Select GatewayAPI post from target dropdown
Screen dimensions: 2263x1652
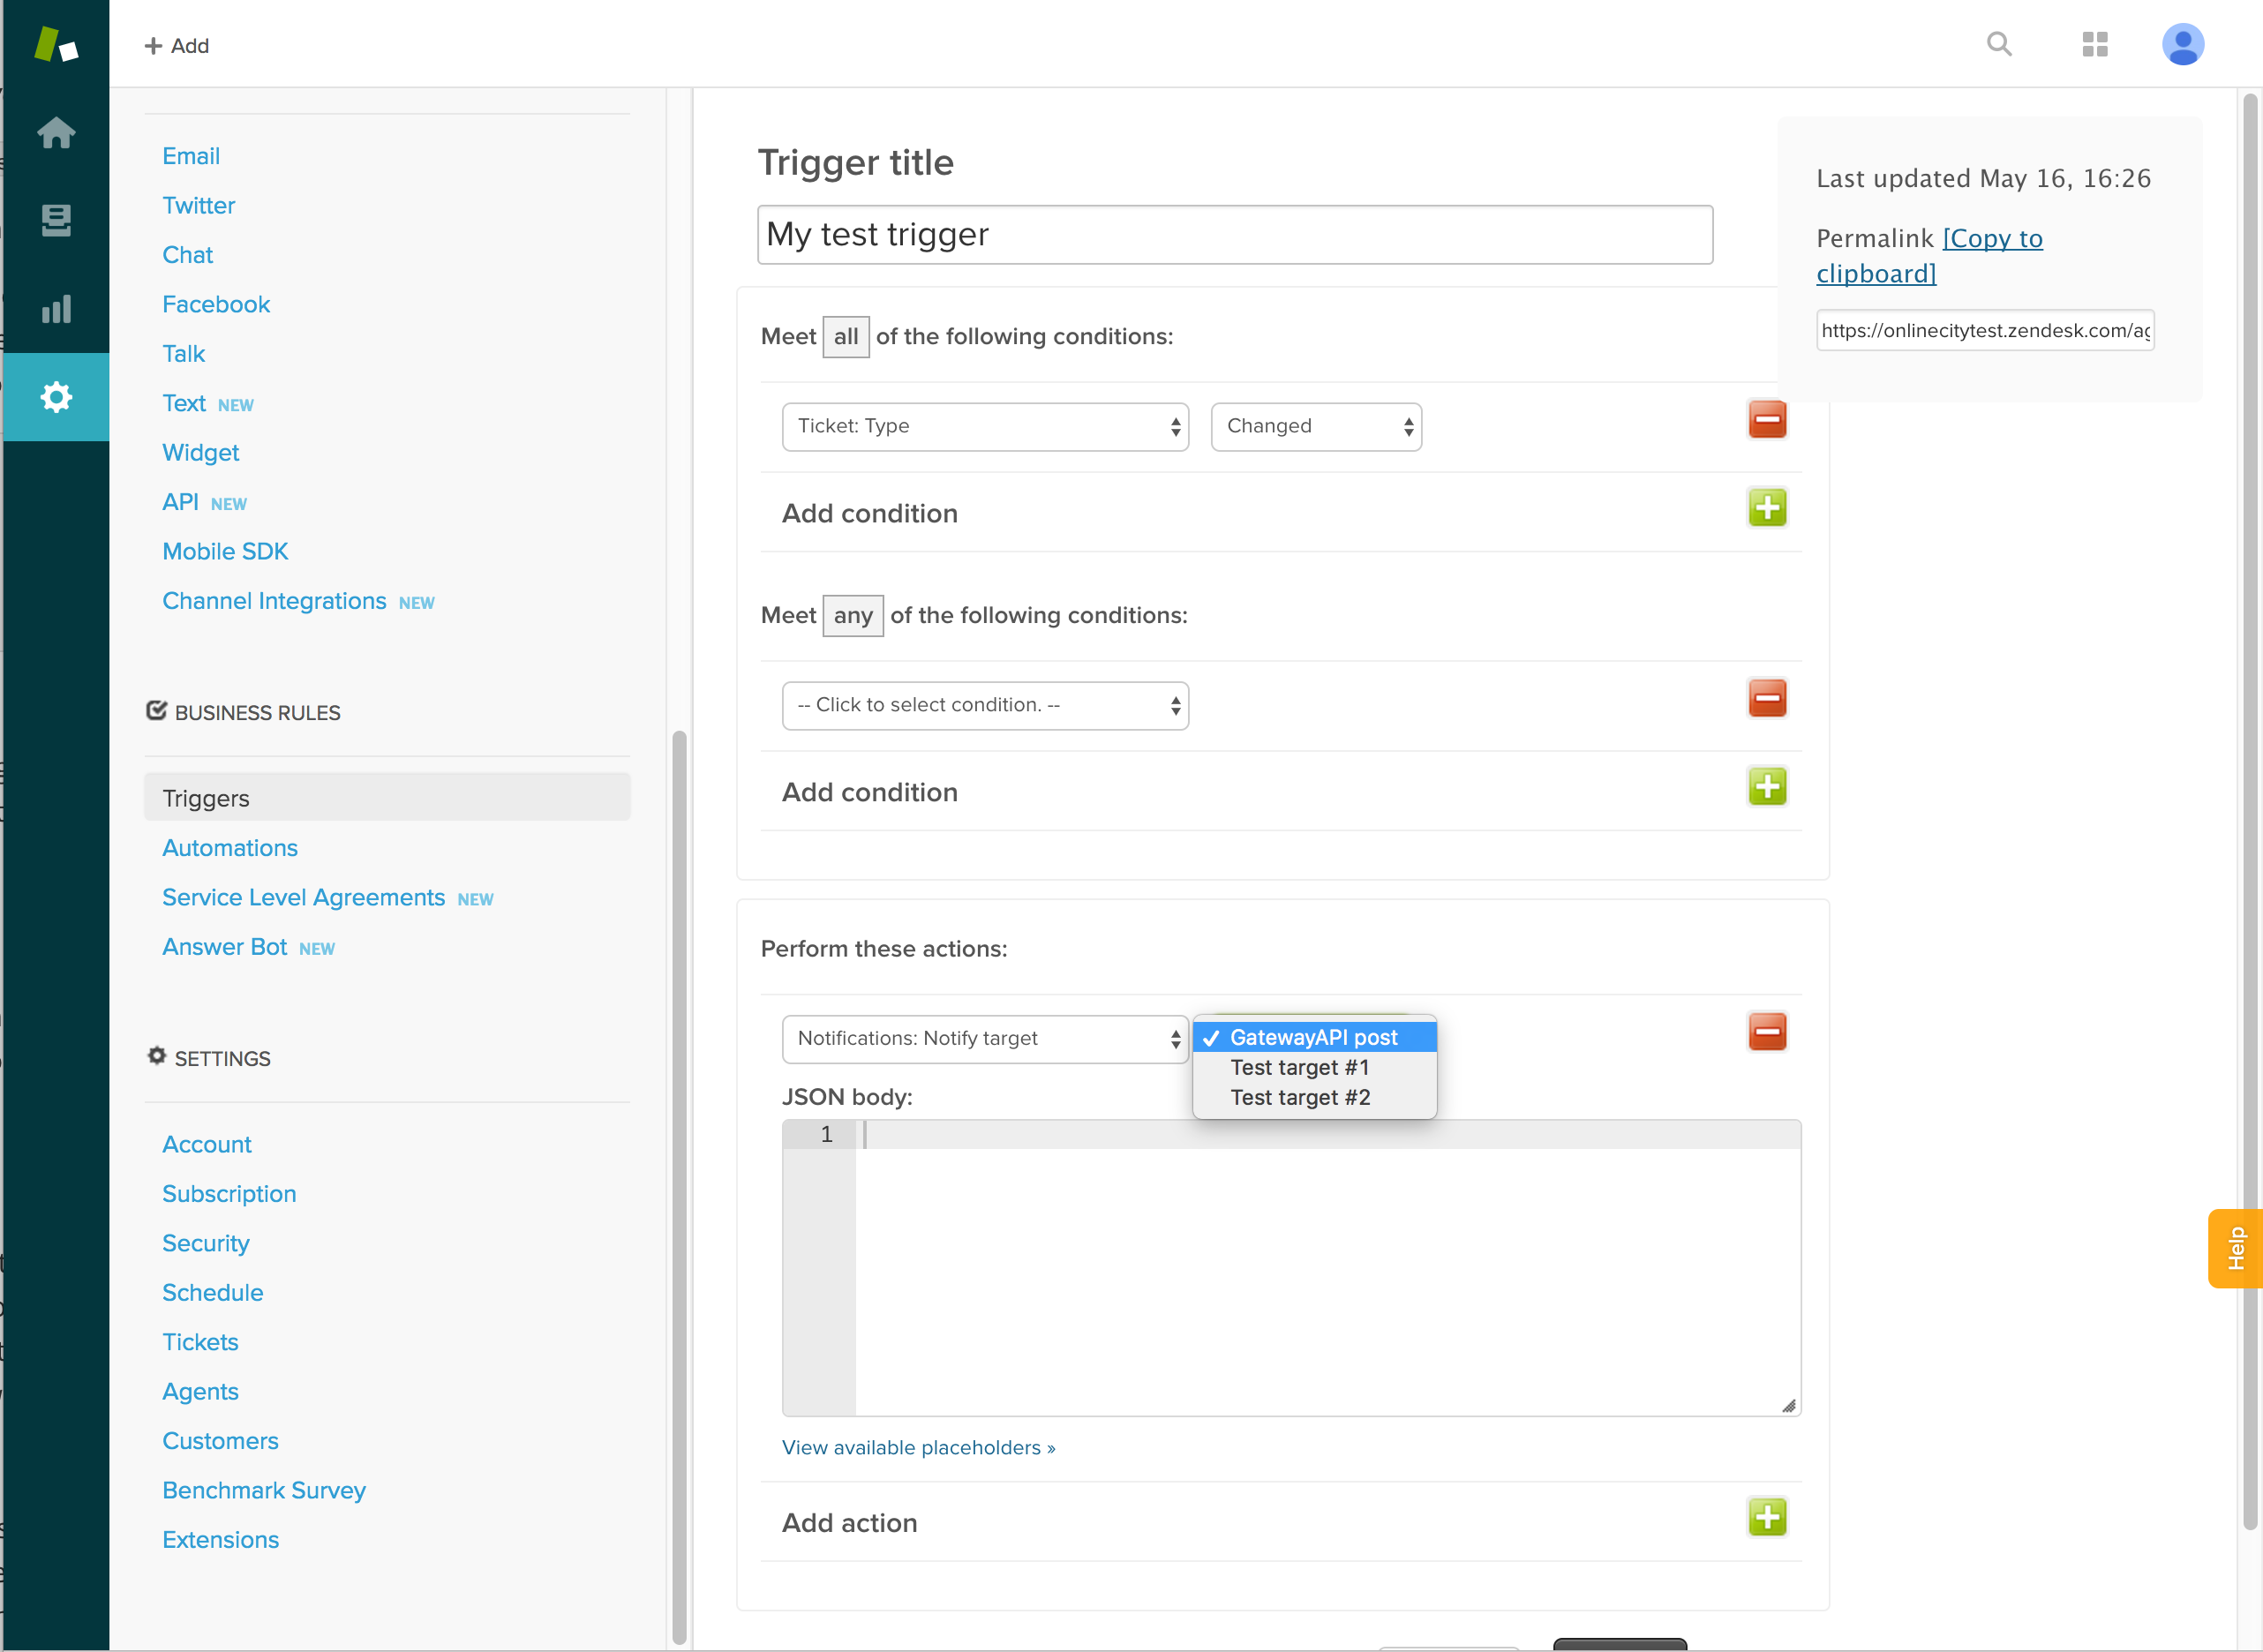[x=1312, y=1037]
